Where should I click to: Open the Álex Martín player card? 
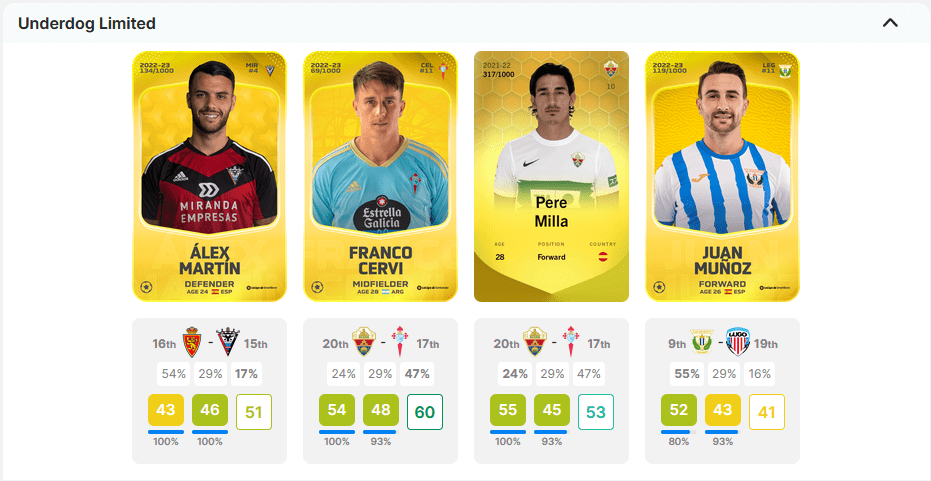209,176
